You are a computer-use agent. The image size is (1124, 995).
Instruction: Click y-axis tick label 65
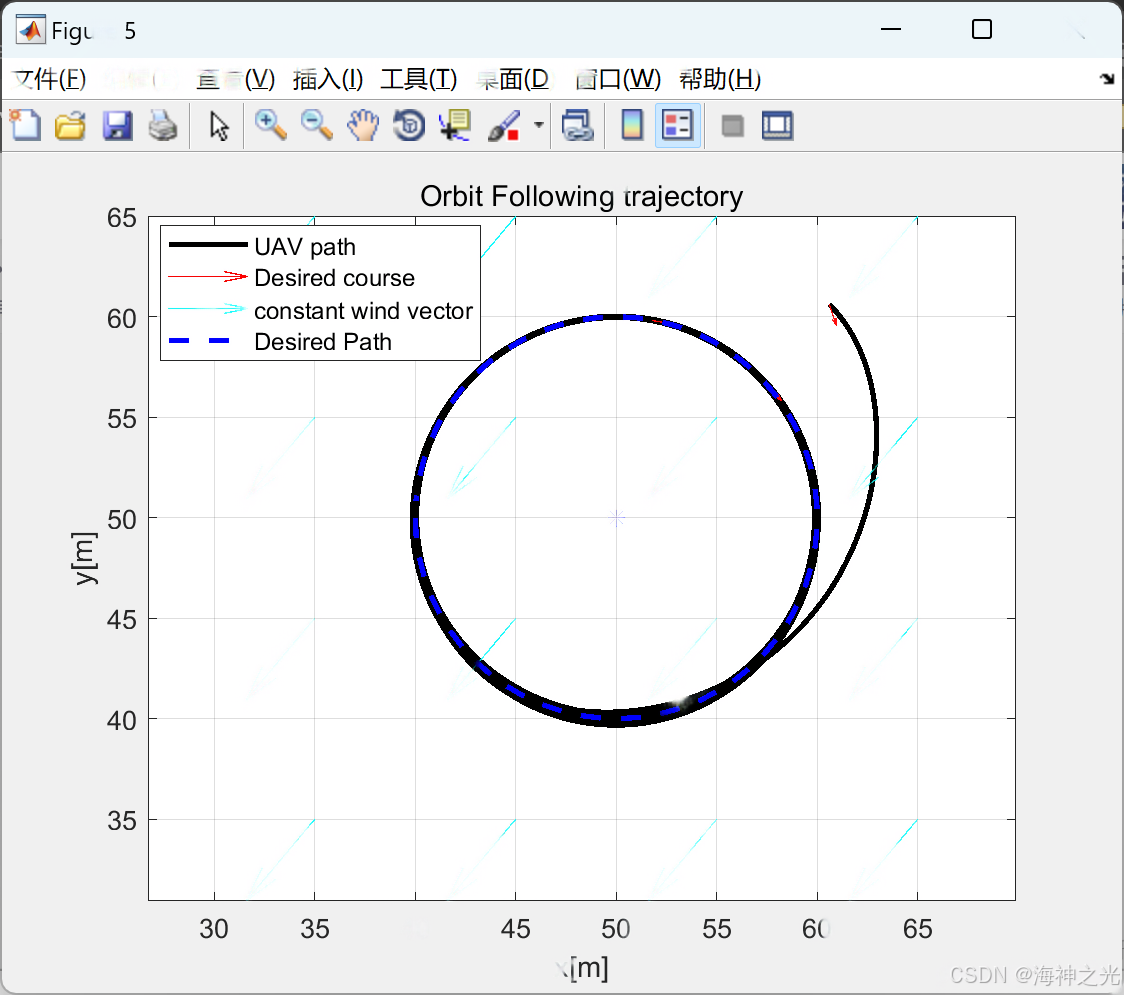[x=121, y=218]
